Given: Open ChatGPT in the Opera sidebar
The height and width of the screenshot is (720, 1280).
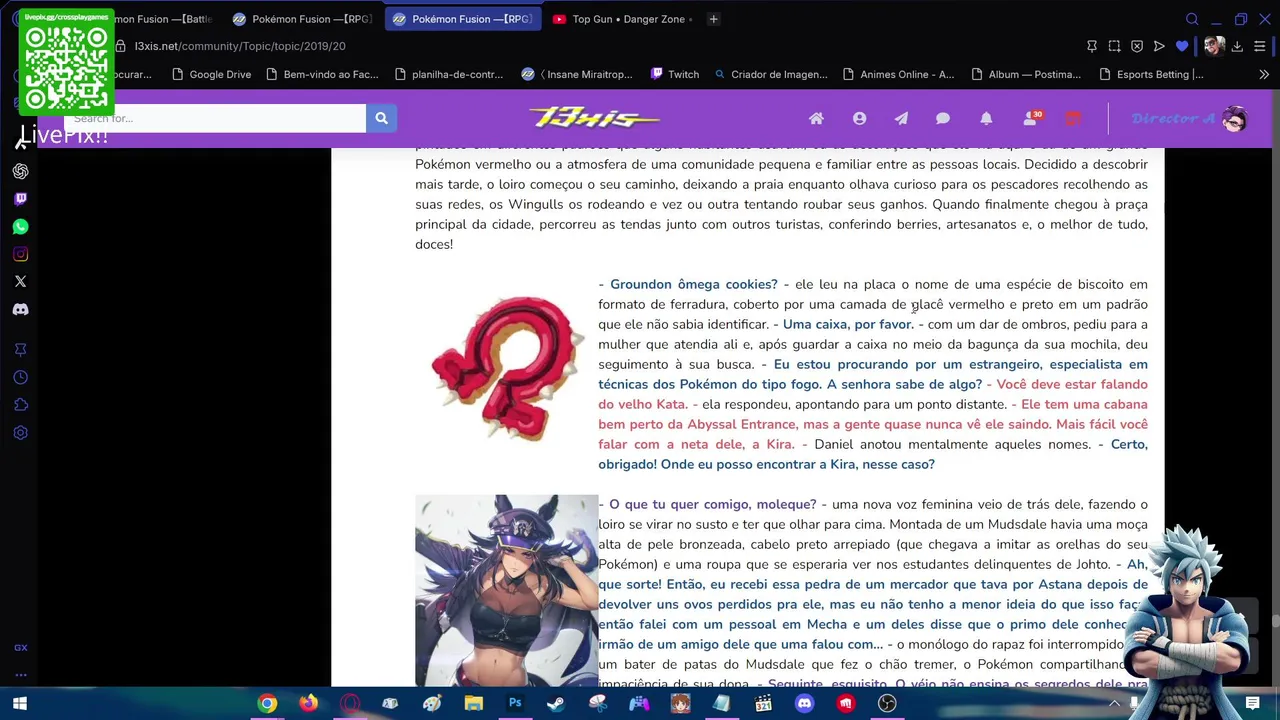Looking at the screenshot, I should [x=20, y=171].
